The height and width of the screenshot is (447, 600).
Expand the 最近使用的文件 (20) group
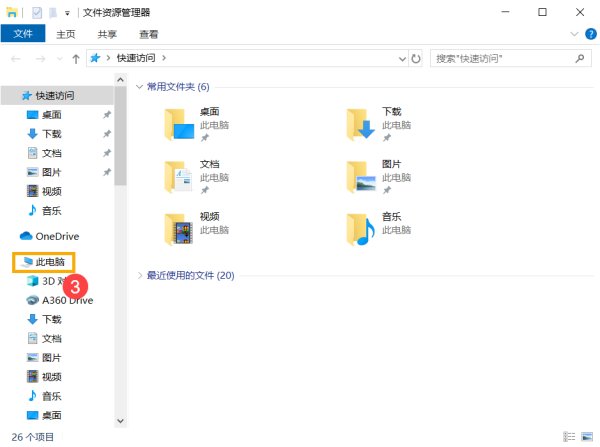139,276
